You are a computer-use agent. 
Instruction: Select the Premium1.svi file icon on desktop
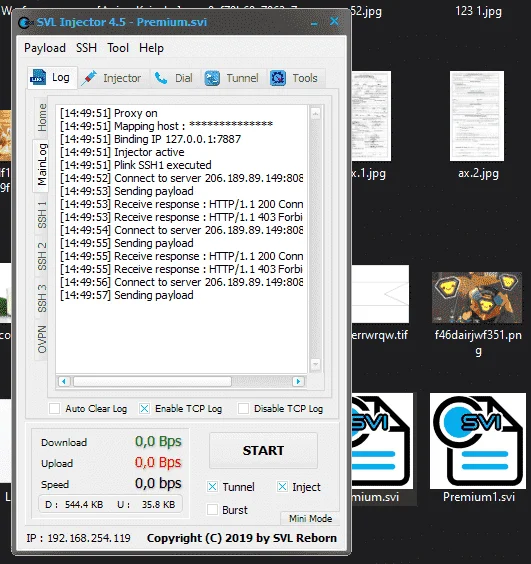coord(478,441)
